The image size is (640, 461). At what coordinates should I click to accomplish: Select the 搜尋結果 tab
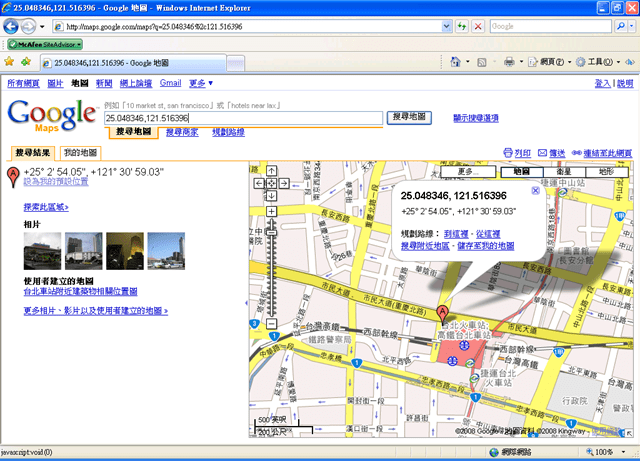point(33,153)
